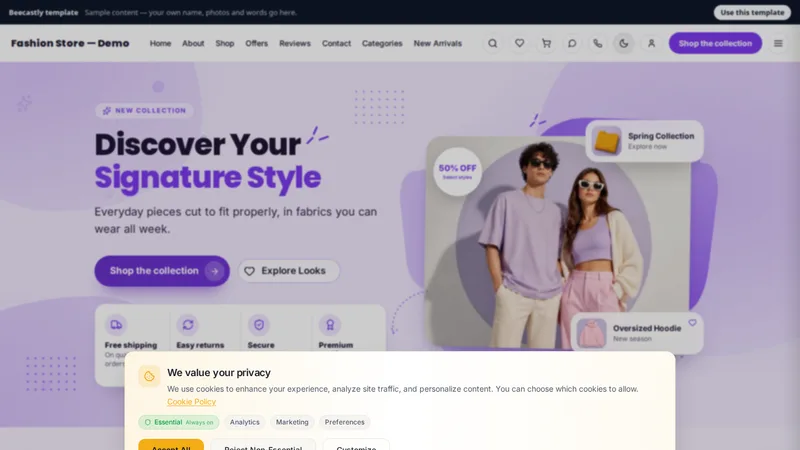Screen dimensions: 800x450
Task: Toggle the Preferences cookie chip
Action: click(344, 422)
